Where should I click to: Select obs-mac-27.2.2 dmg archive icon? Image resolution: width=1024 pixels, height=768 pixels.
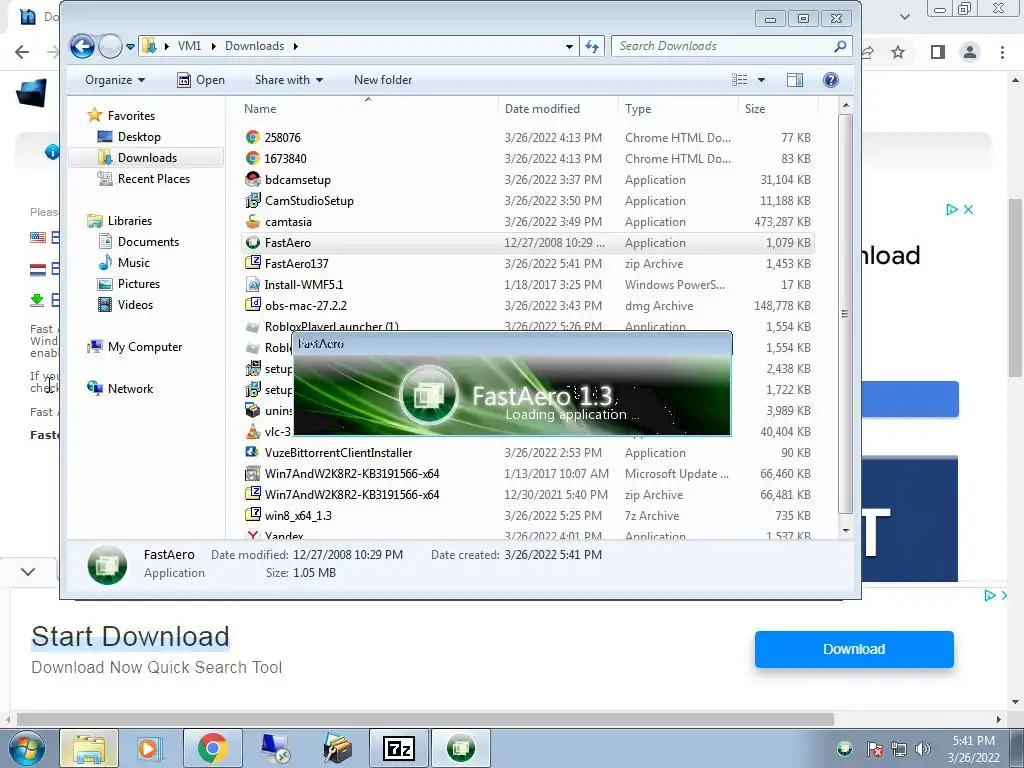(x=253, y=306)
